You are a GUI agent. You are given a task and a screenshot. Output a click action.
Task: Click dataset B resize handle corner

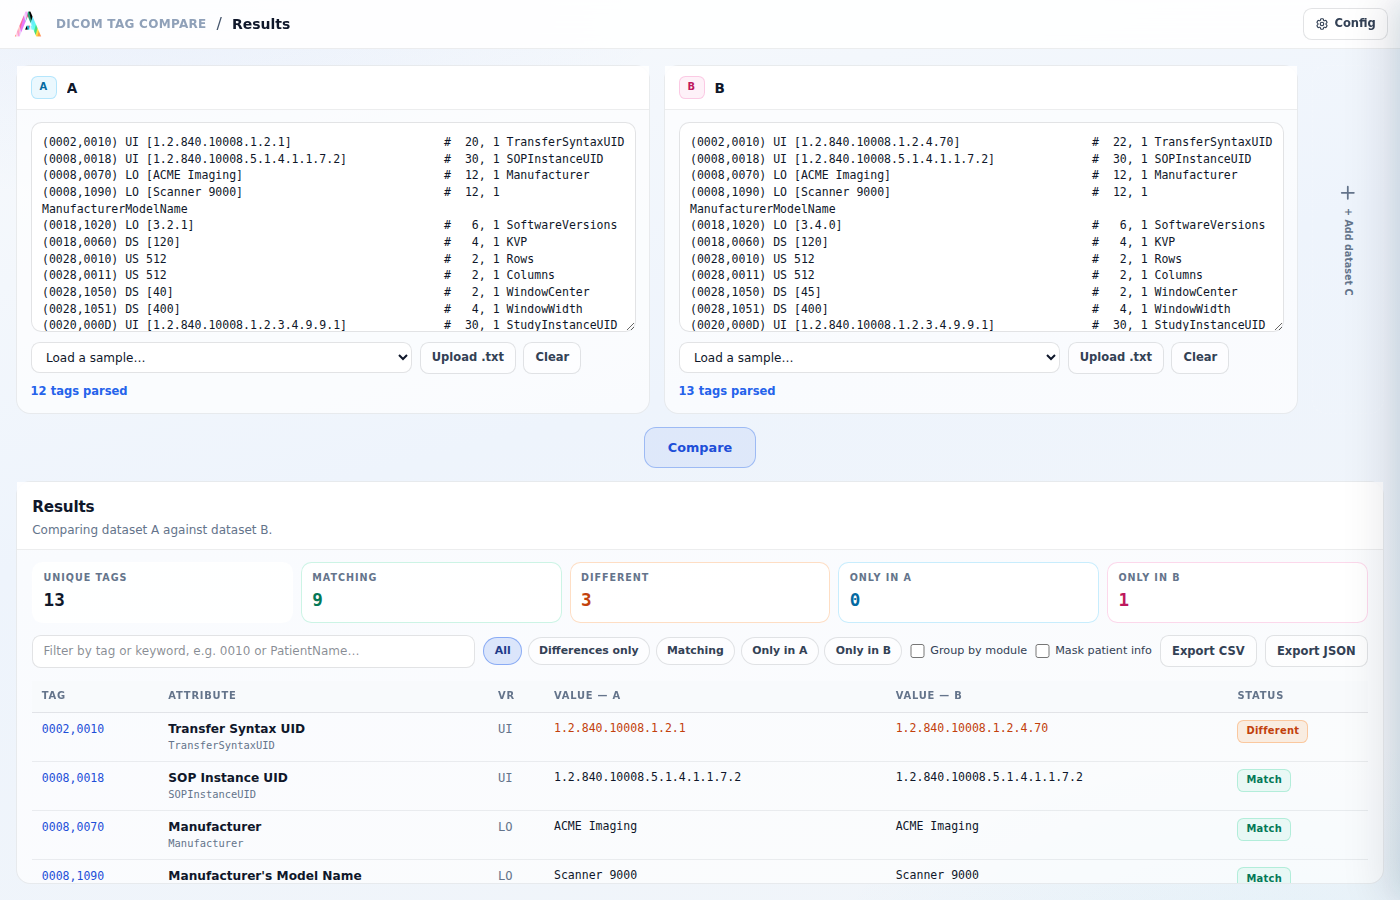click(1278, 326)
